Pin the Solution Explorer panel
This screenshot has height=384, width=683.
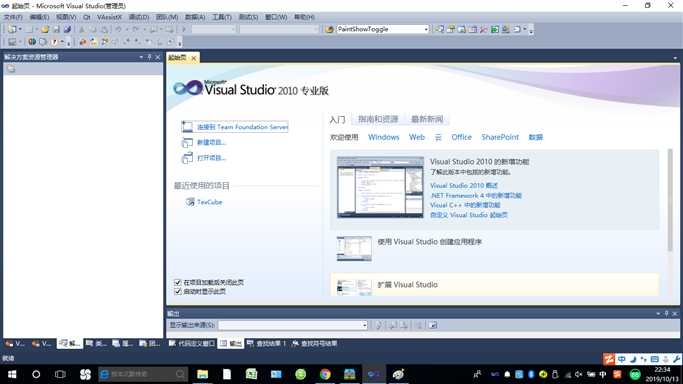[x=149, y=57]
